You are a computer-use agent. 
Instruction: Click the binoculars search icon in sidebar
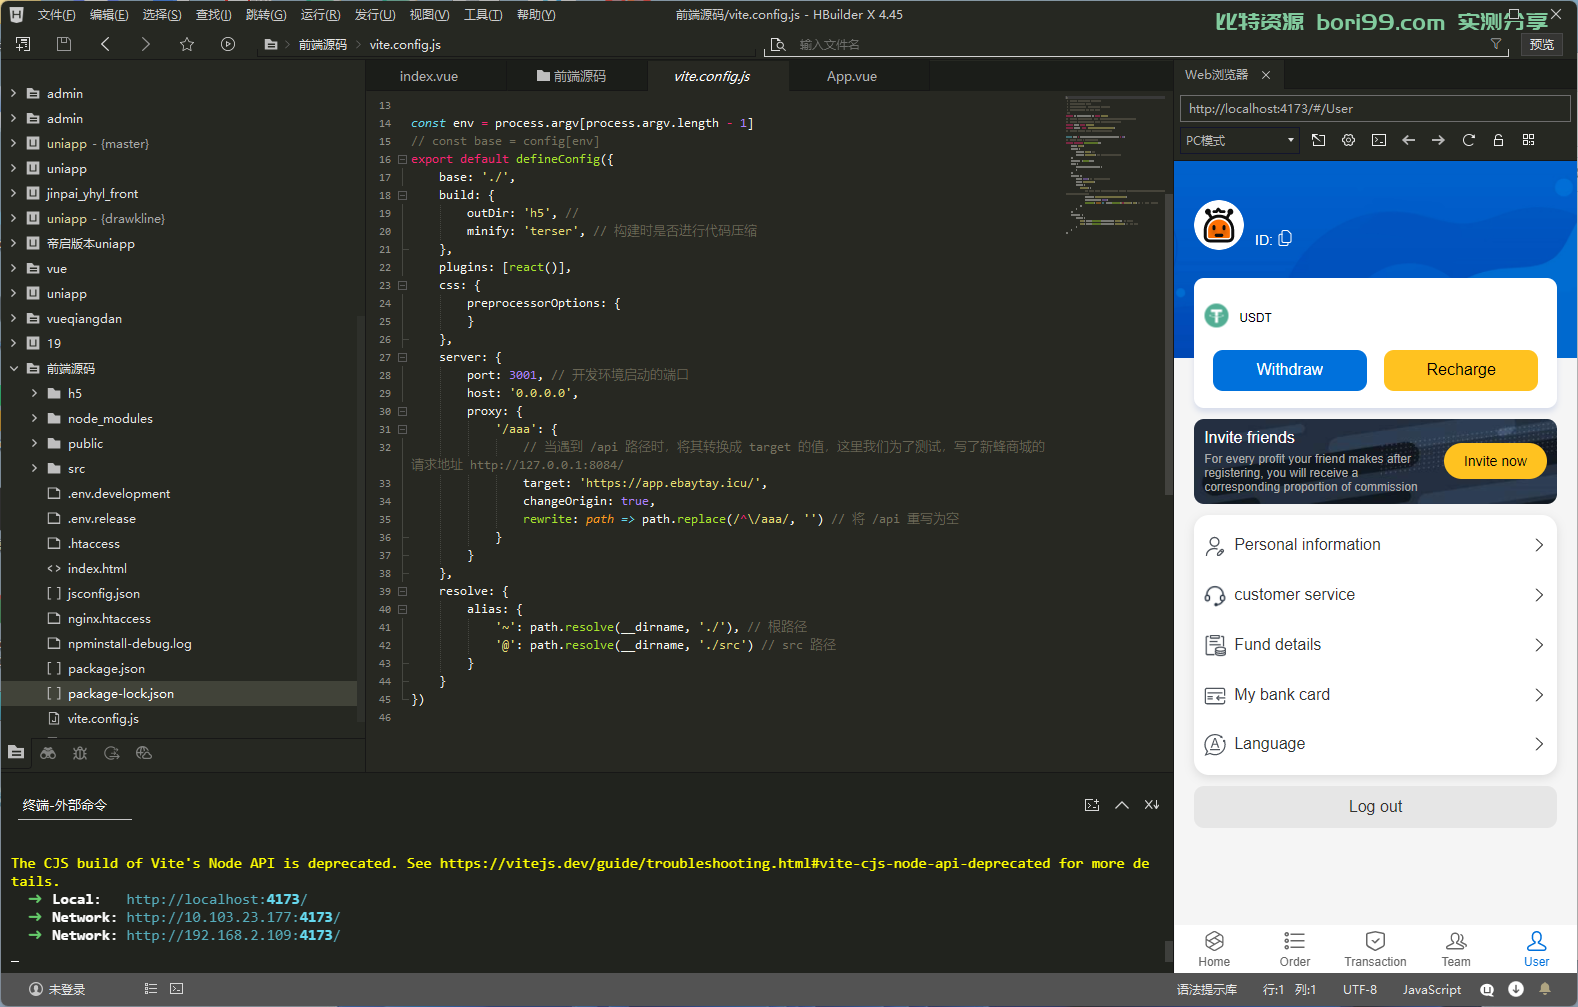(48, 753)
